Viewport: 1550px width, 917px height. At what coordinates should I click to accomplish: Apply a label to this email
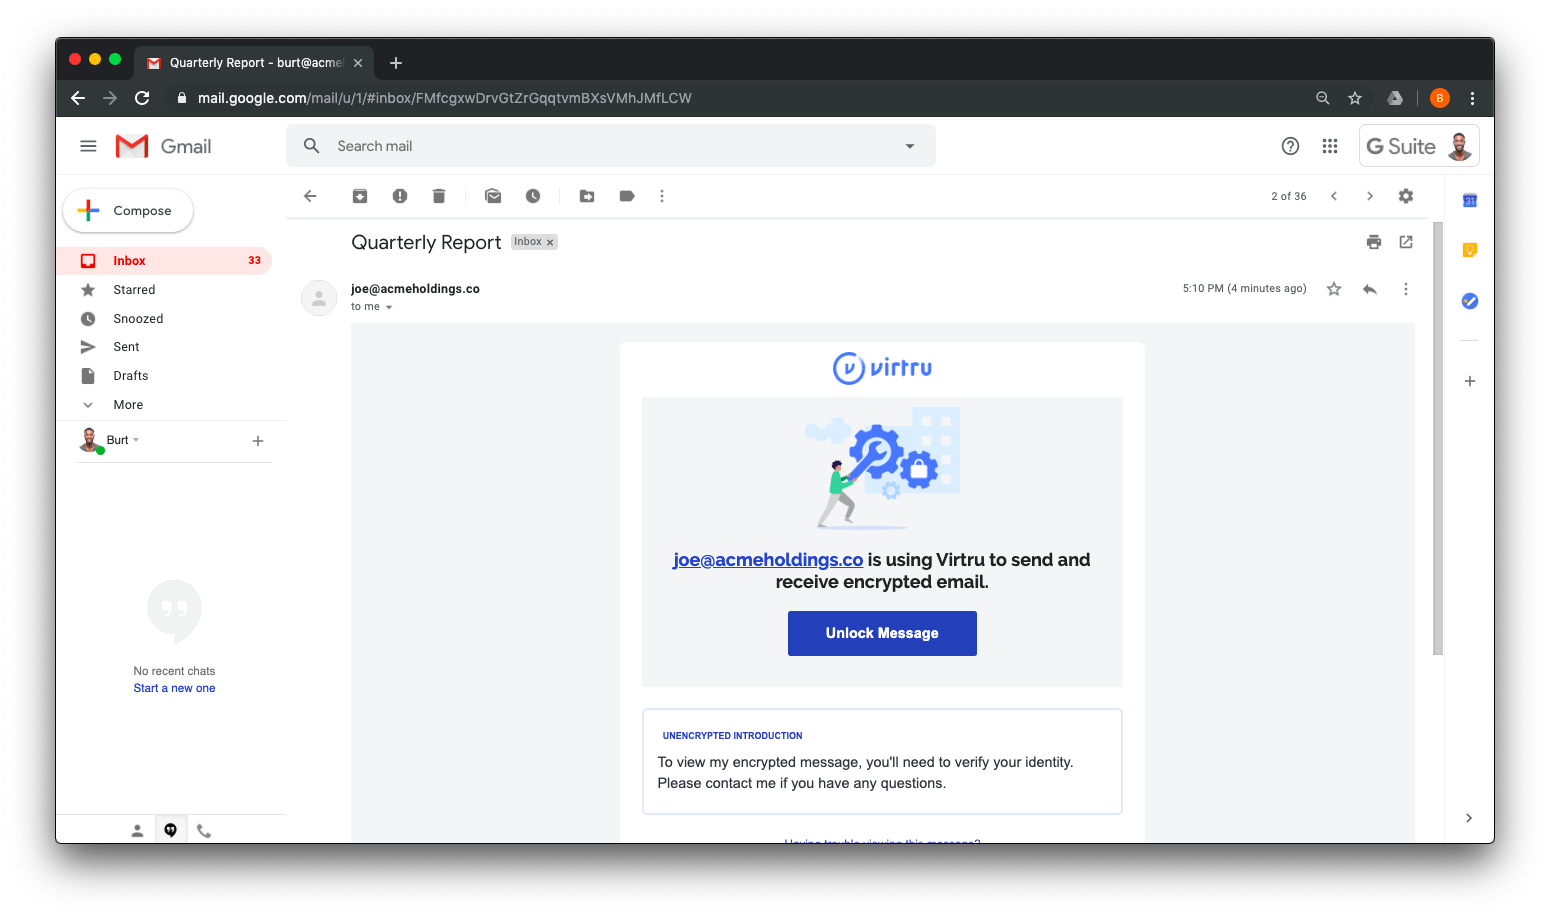(x=627, y=196)
